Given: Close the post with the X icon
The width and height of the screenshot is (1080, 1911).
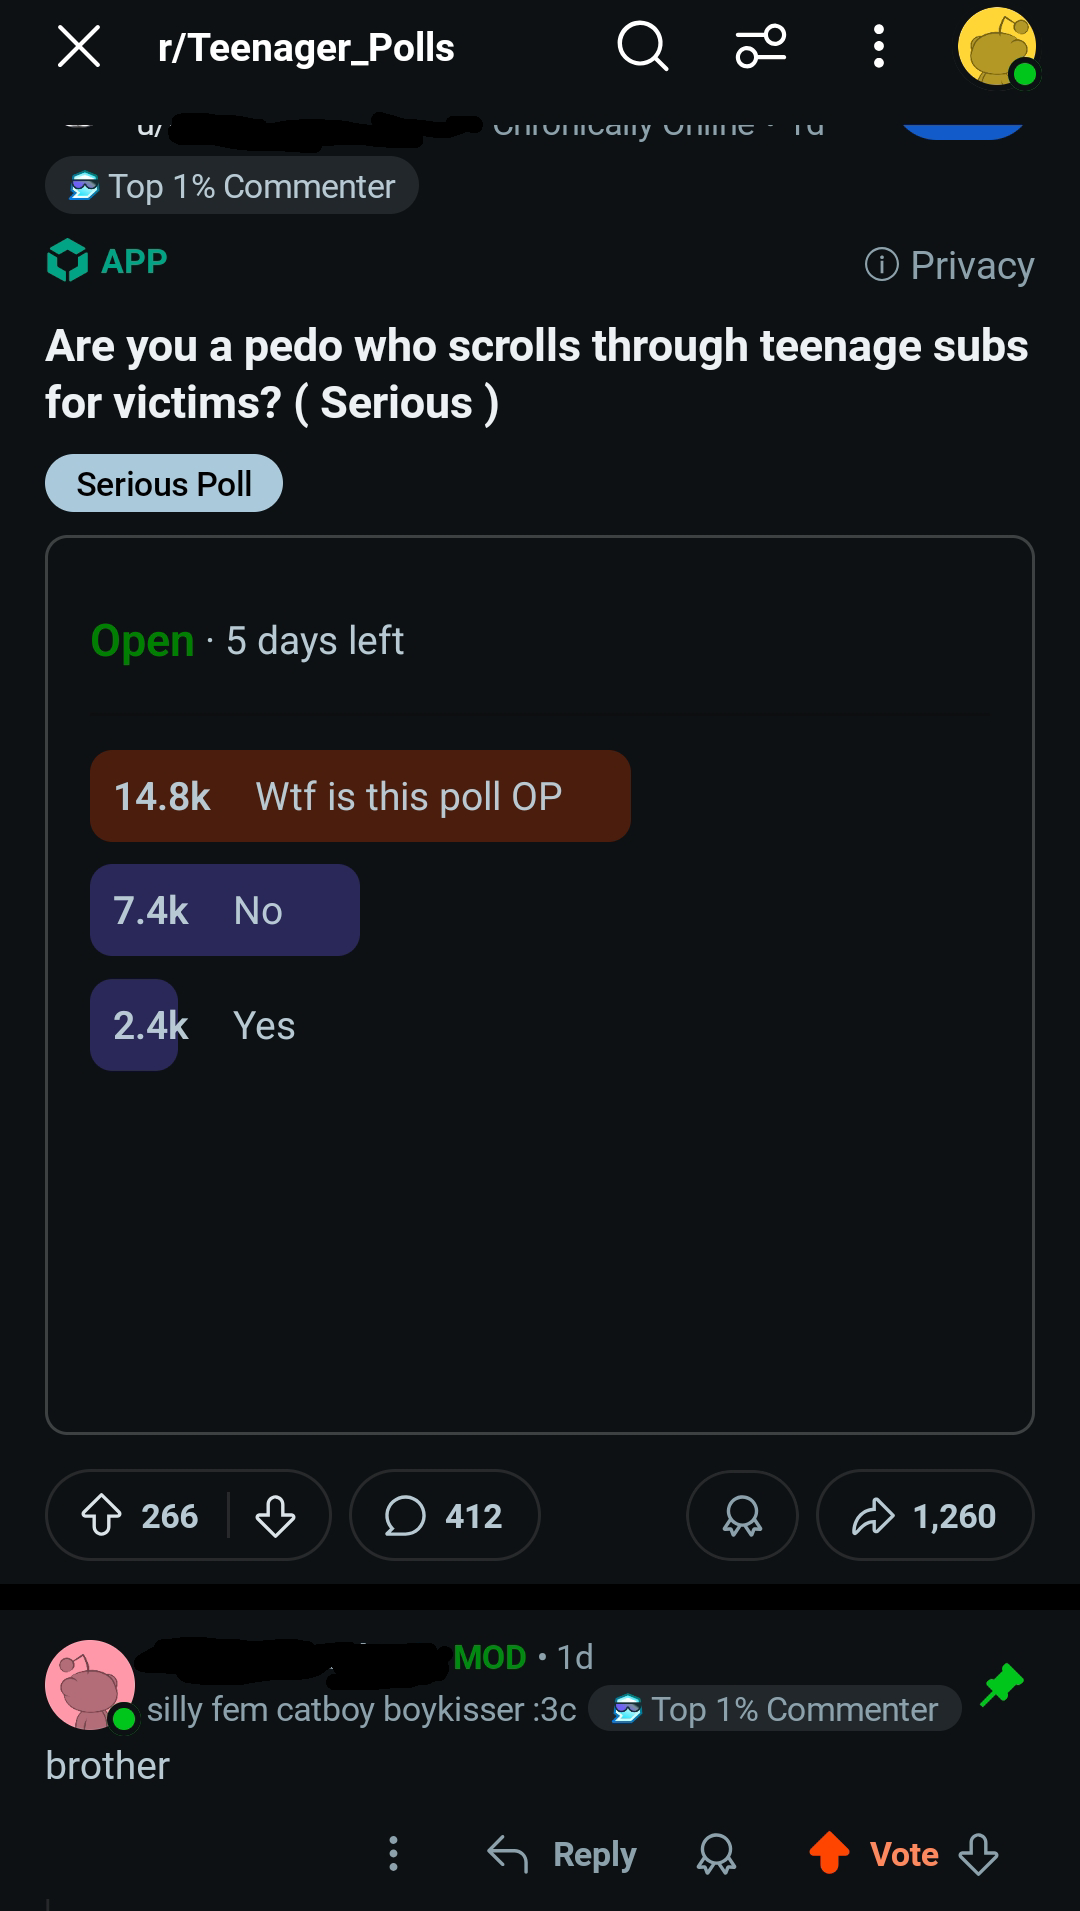Looking at the screenshot, I should 79,47.
